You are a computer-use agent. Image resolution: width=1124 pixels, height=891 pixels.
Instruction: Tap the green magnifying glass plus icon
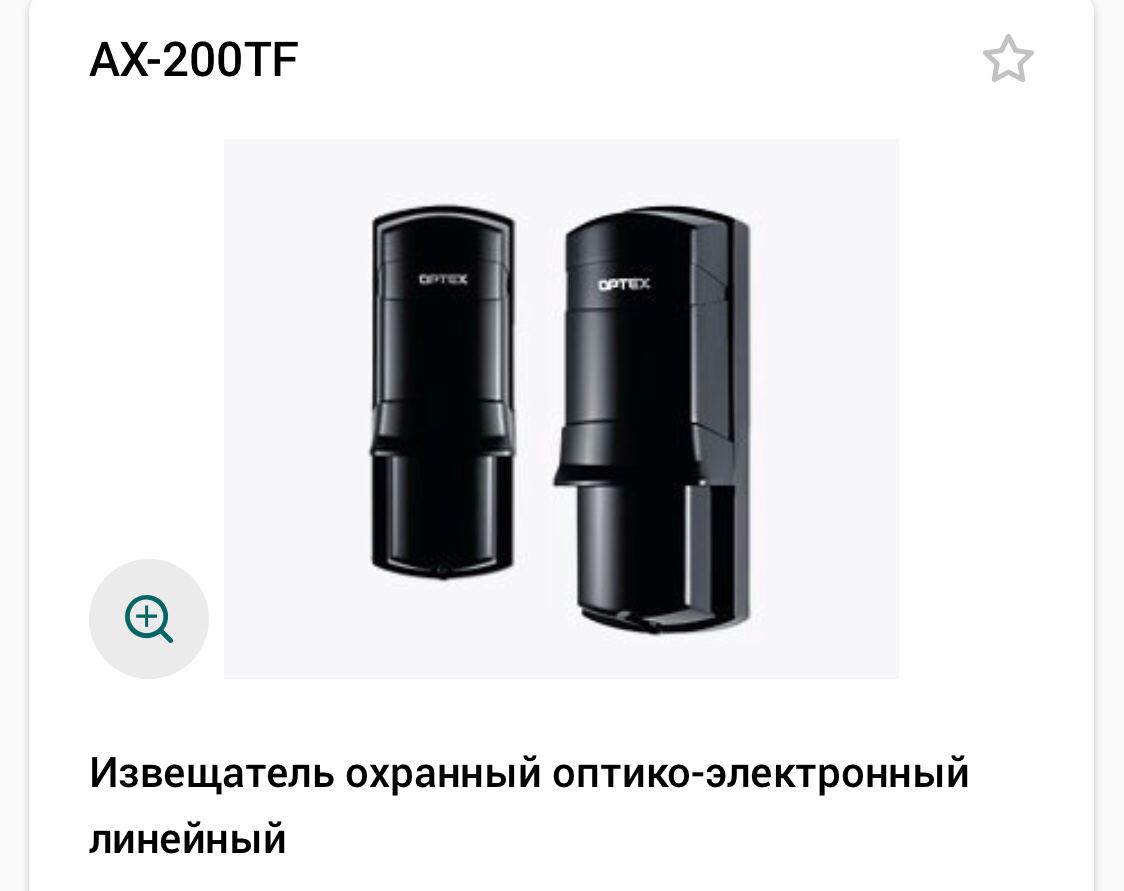(149, 619)
